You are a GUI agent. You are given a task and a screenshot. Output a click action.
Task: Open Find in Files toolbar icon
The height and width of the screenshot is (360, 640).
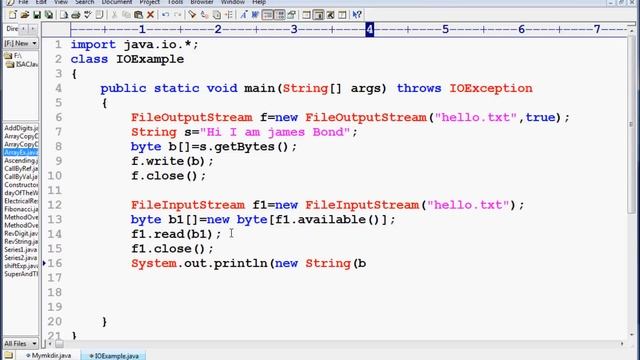click(217, 15)
